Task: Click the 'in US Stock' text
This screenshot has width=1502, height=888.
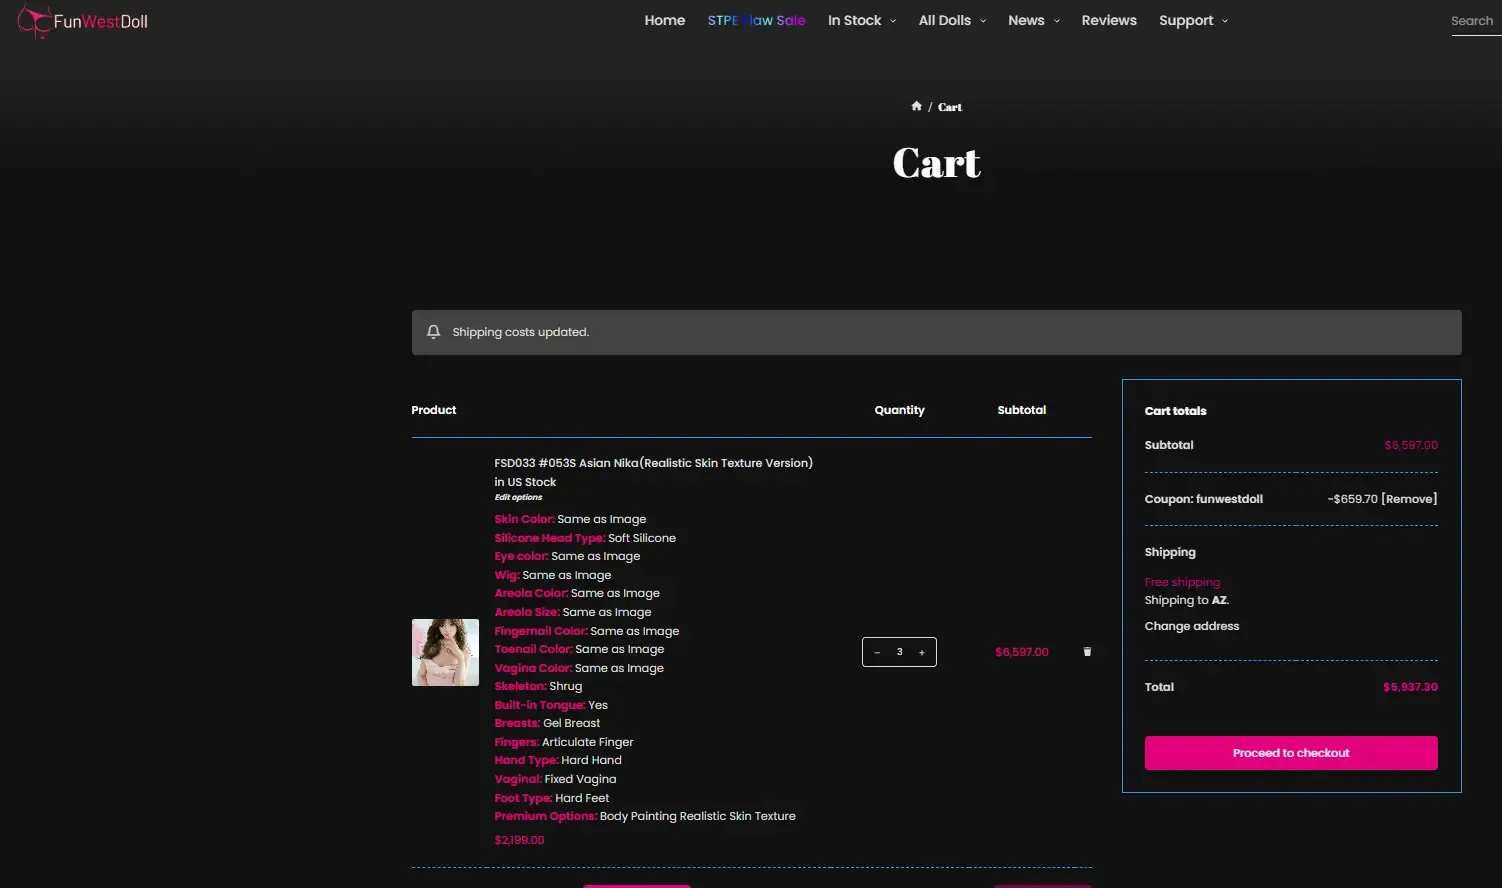Action: pyautogui.click(x=525, y=482)
